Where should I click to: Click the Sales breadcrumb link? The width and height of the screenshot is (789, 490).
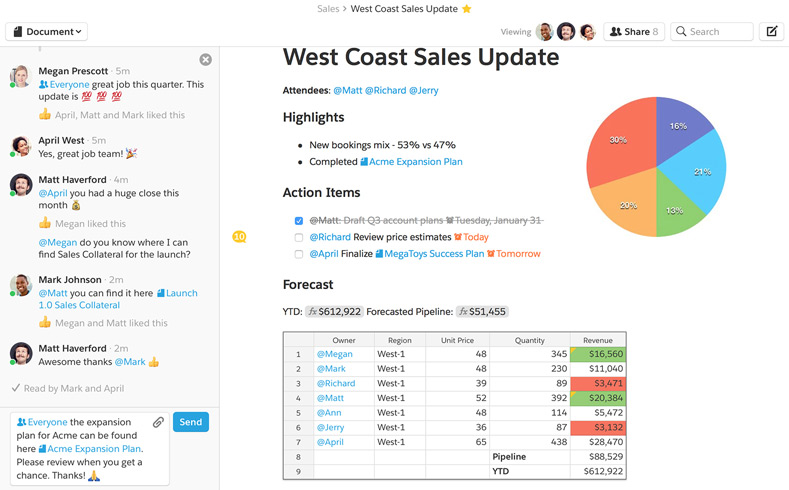pyautogui.click(x=328, y=9)
